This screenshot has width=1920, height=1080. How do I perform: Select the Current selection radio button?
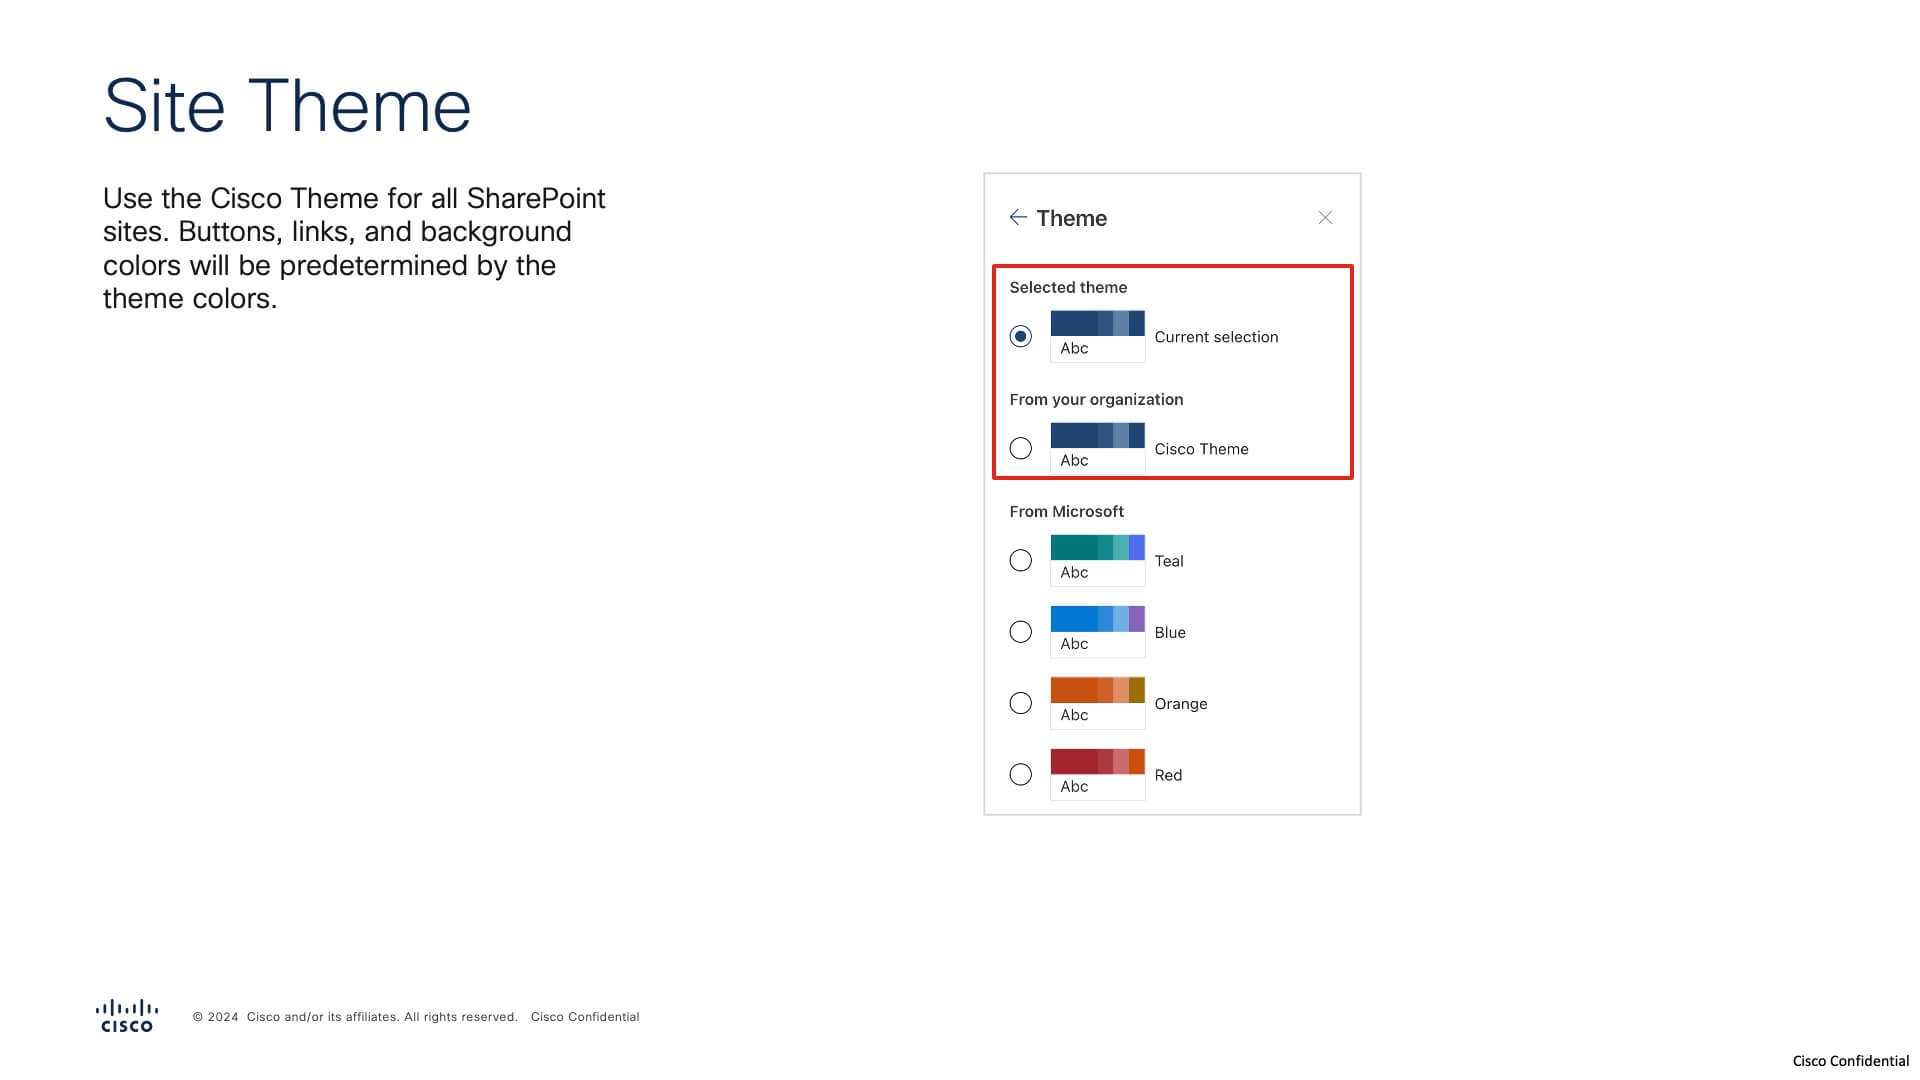point(1020,336)
